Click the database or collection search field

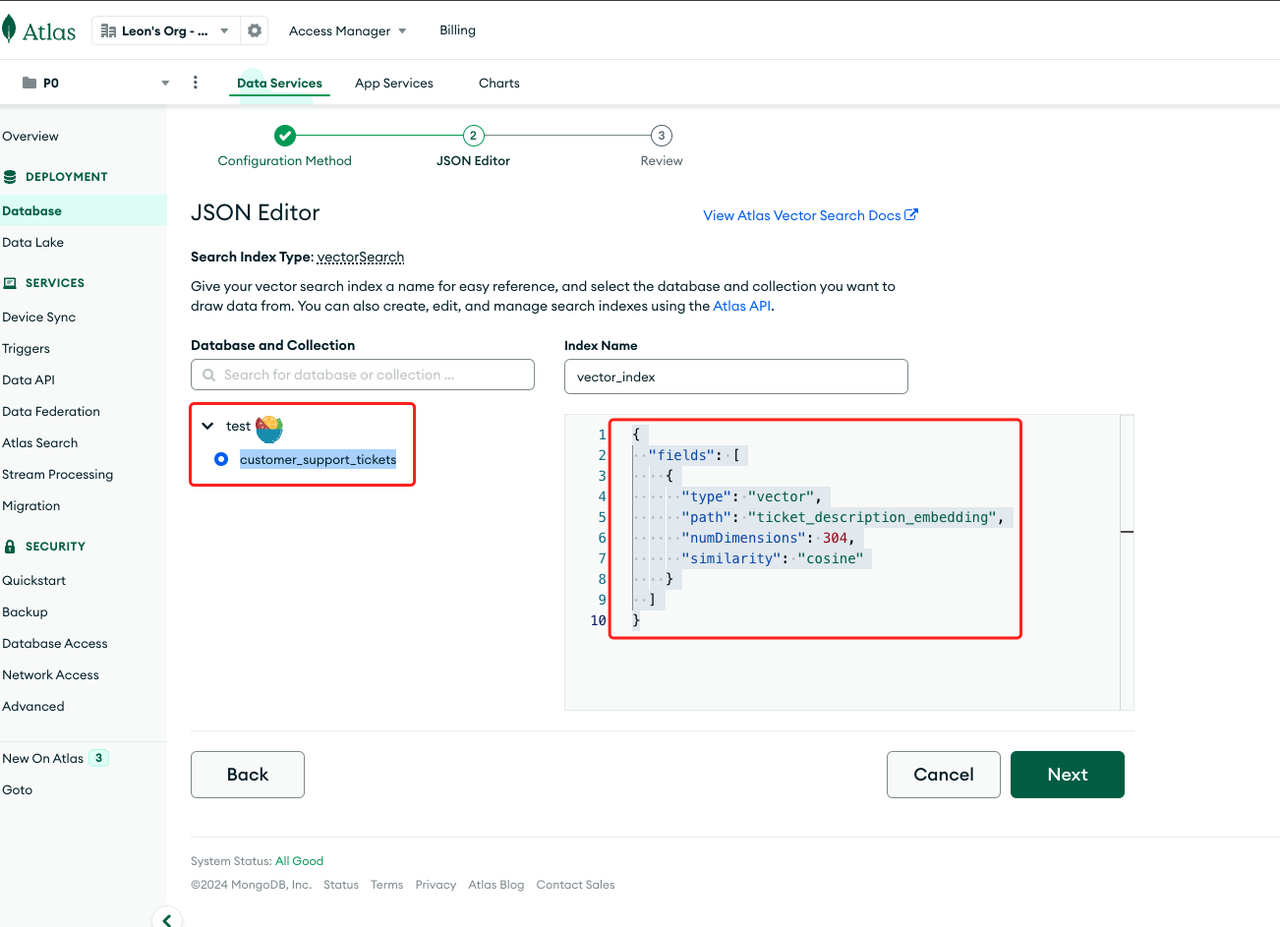tap(363, 375)
